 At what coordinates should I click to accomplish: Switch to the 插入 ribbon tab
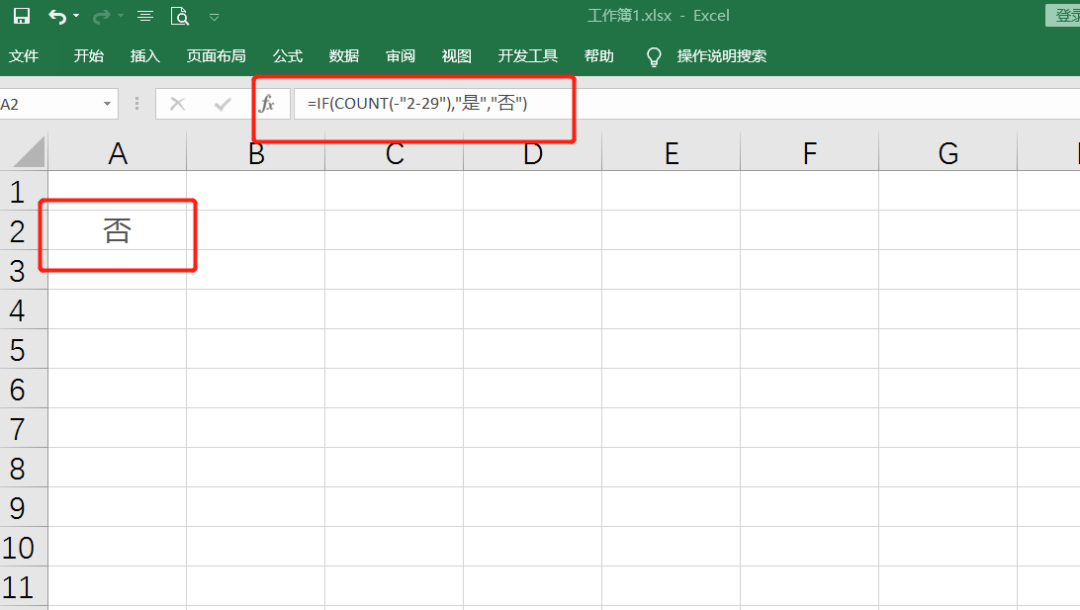pyautogui.click(x=145, y=56)
